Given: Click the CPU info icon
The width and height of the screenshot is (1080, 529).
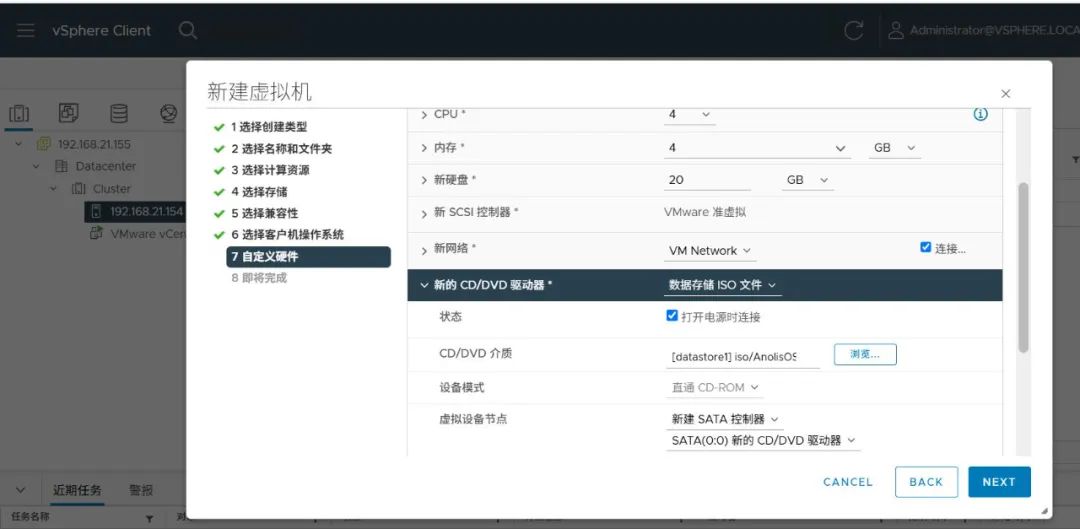Looking at the screenshot, I should tap(980, 114).
